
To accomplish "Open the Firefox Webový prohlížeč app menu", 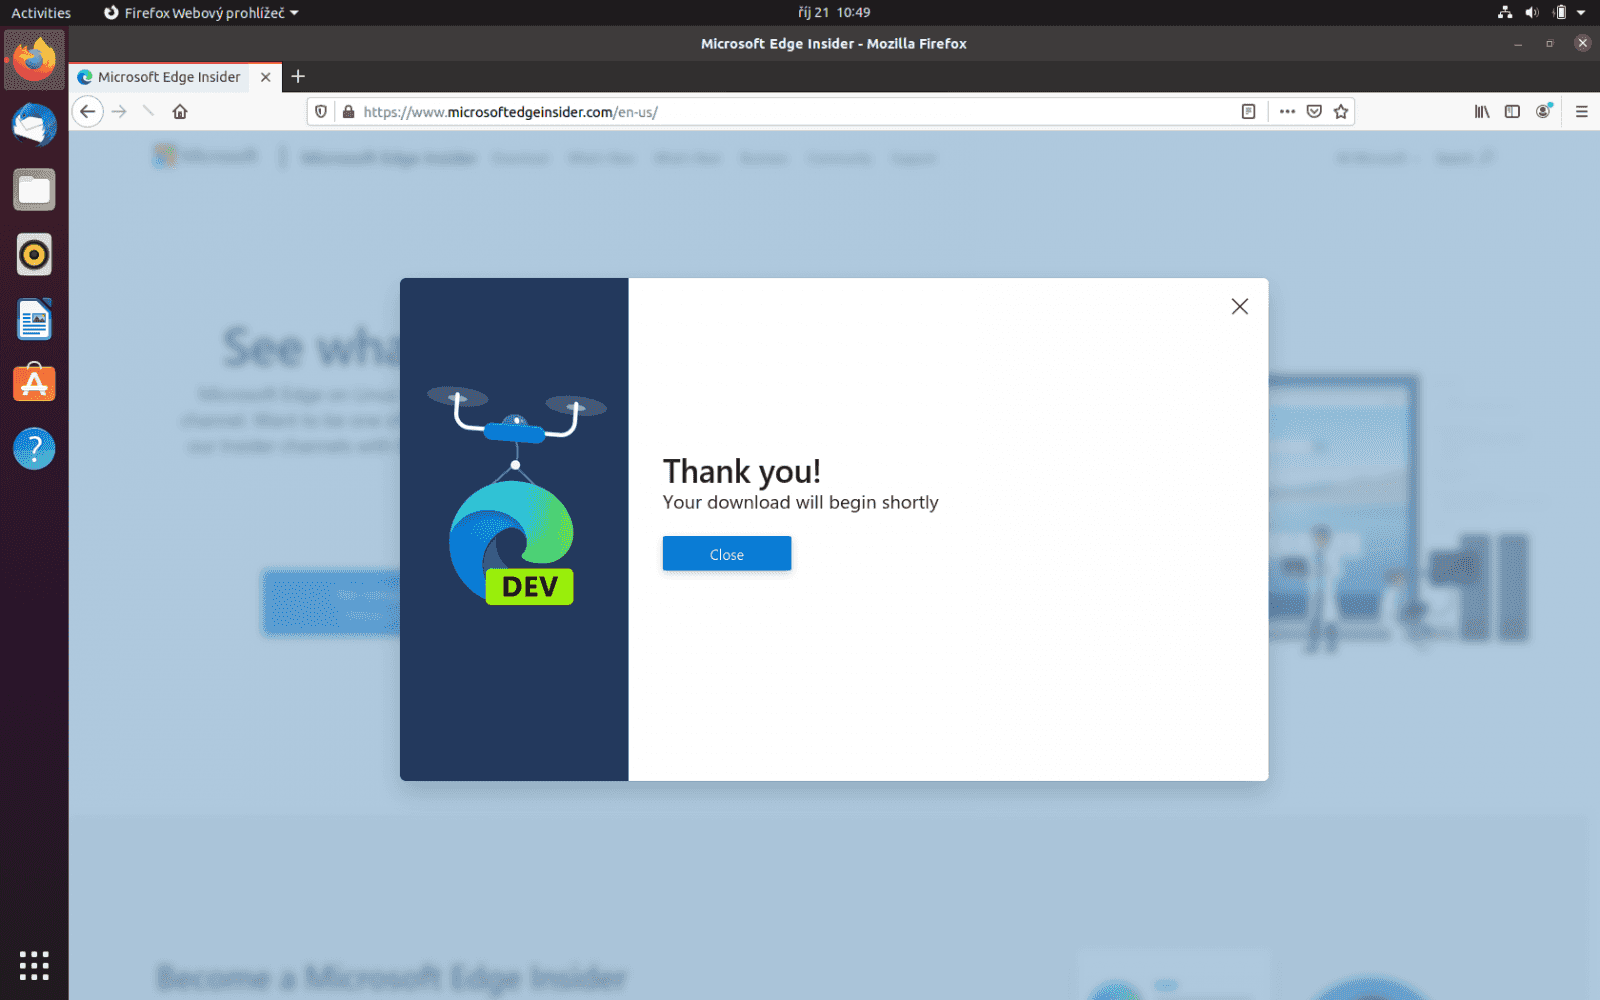I will coord(201,13).
